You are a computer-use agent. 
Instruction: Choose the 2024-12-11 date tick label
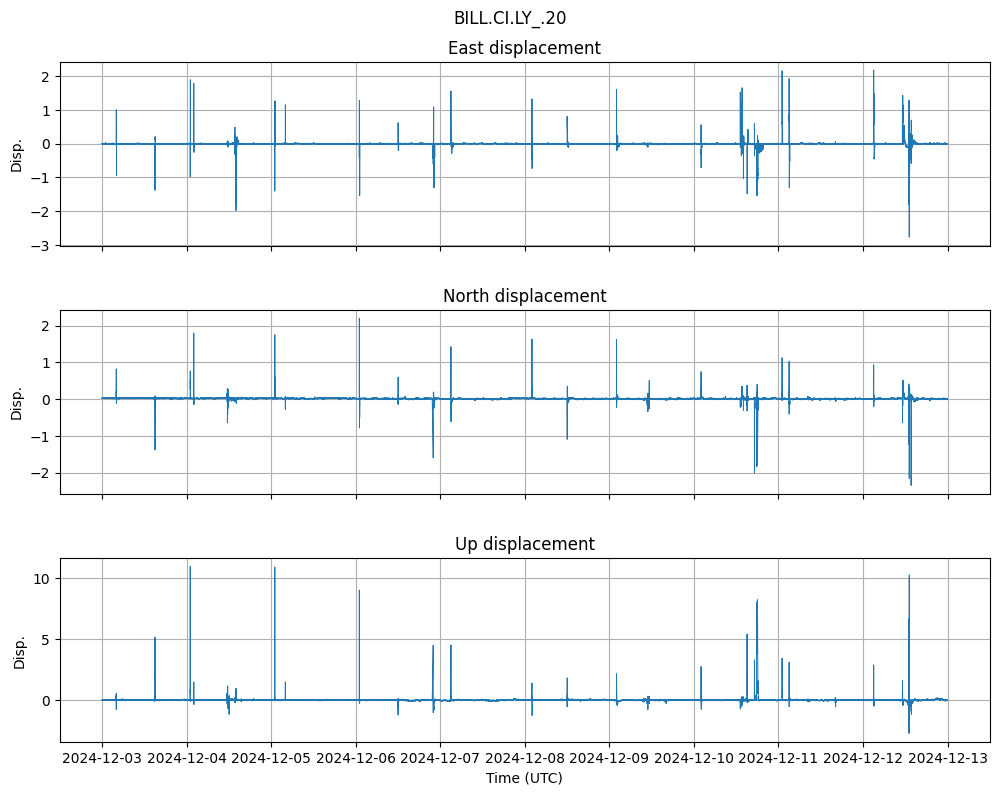click(x=779, y=759)
